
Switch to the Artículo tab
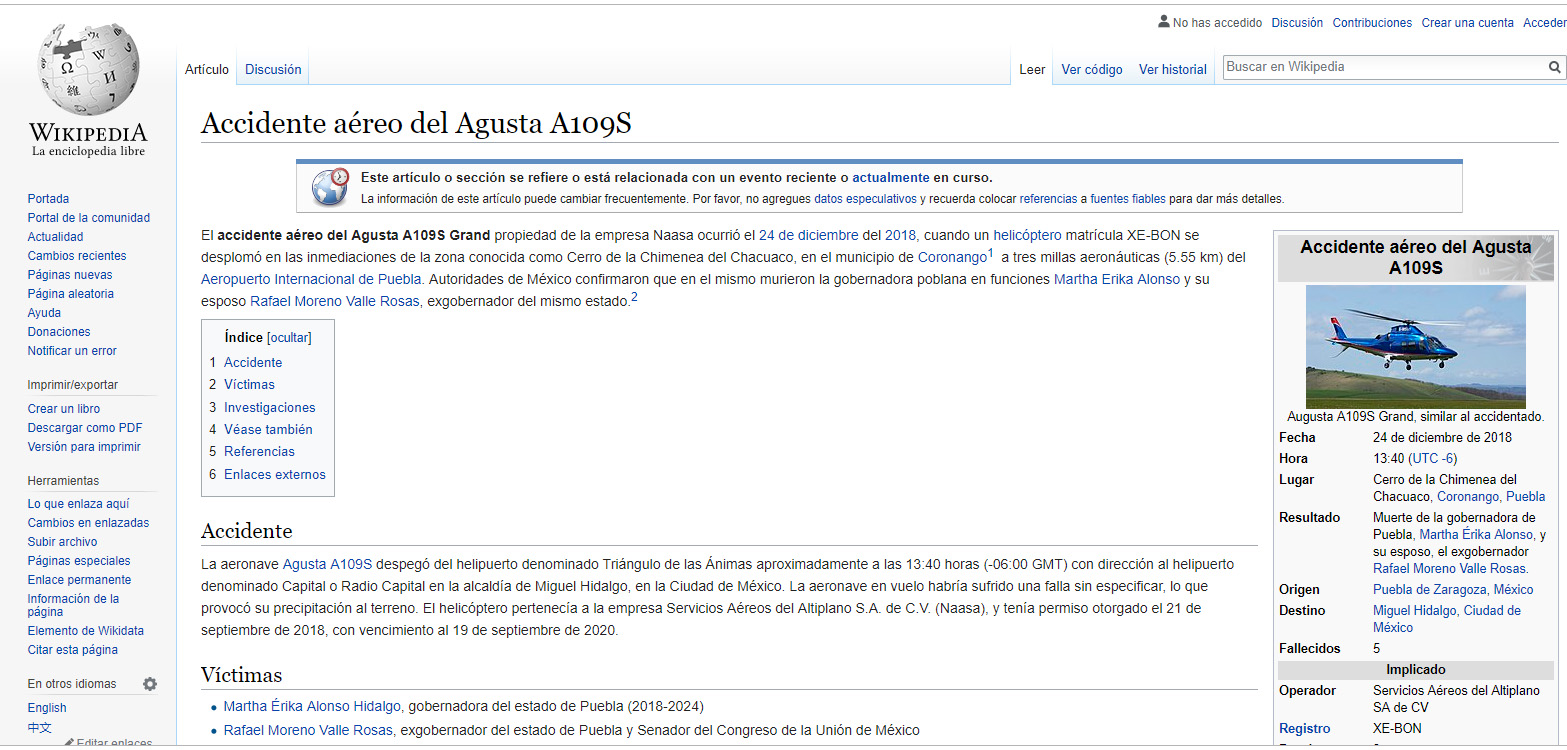[207, 69]
